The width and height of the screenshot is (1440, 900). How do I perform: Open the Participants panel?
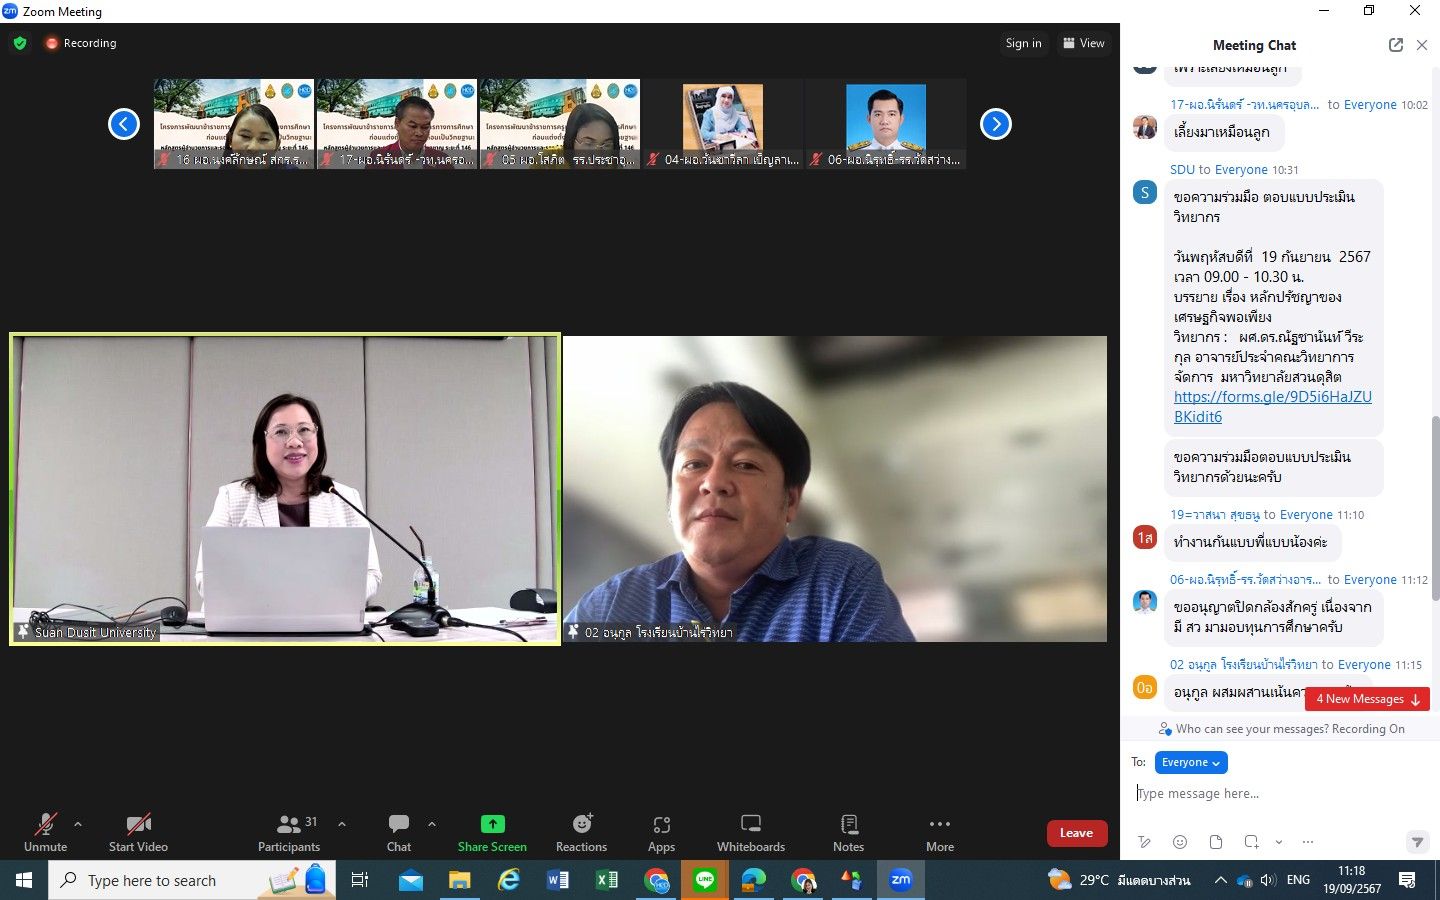point(289,832)
